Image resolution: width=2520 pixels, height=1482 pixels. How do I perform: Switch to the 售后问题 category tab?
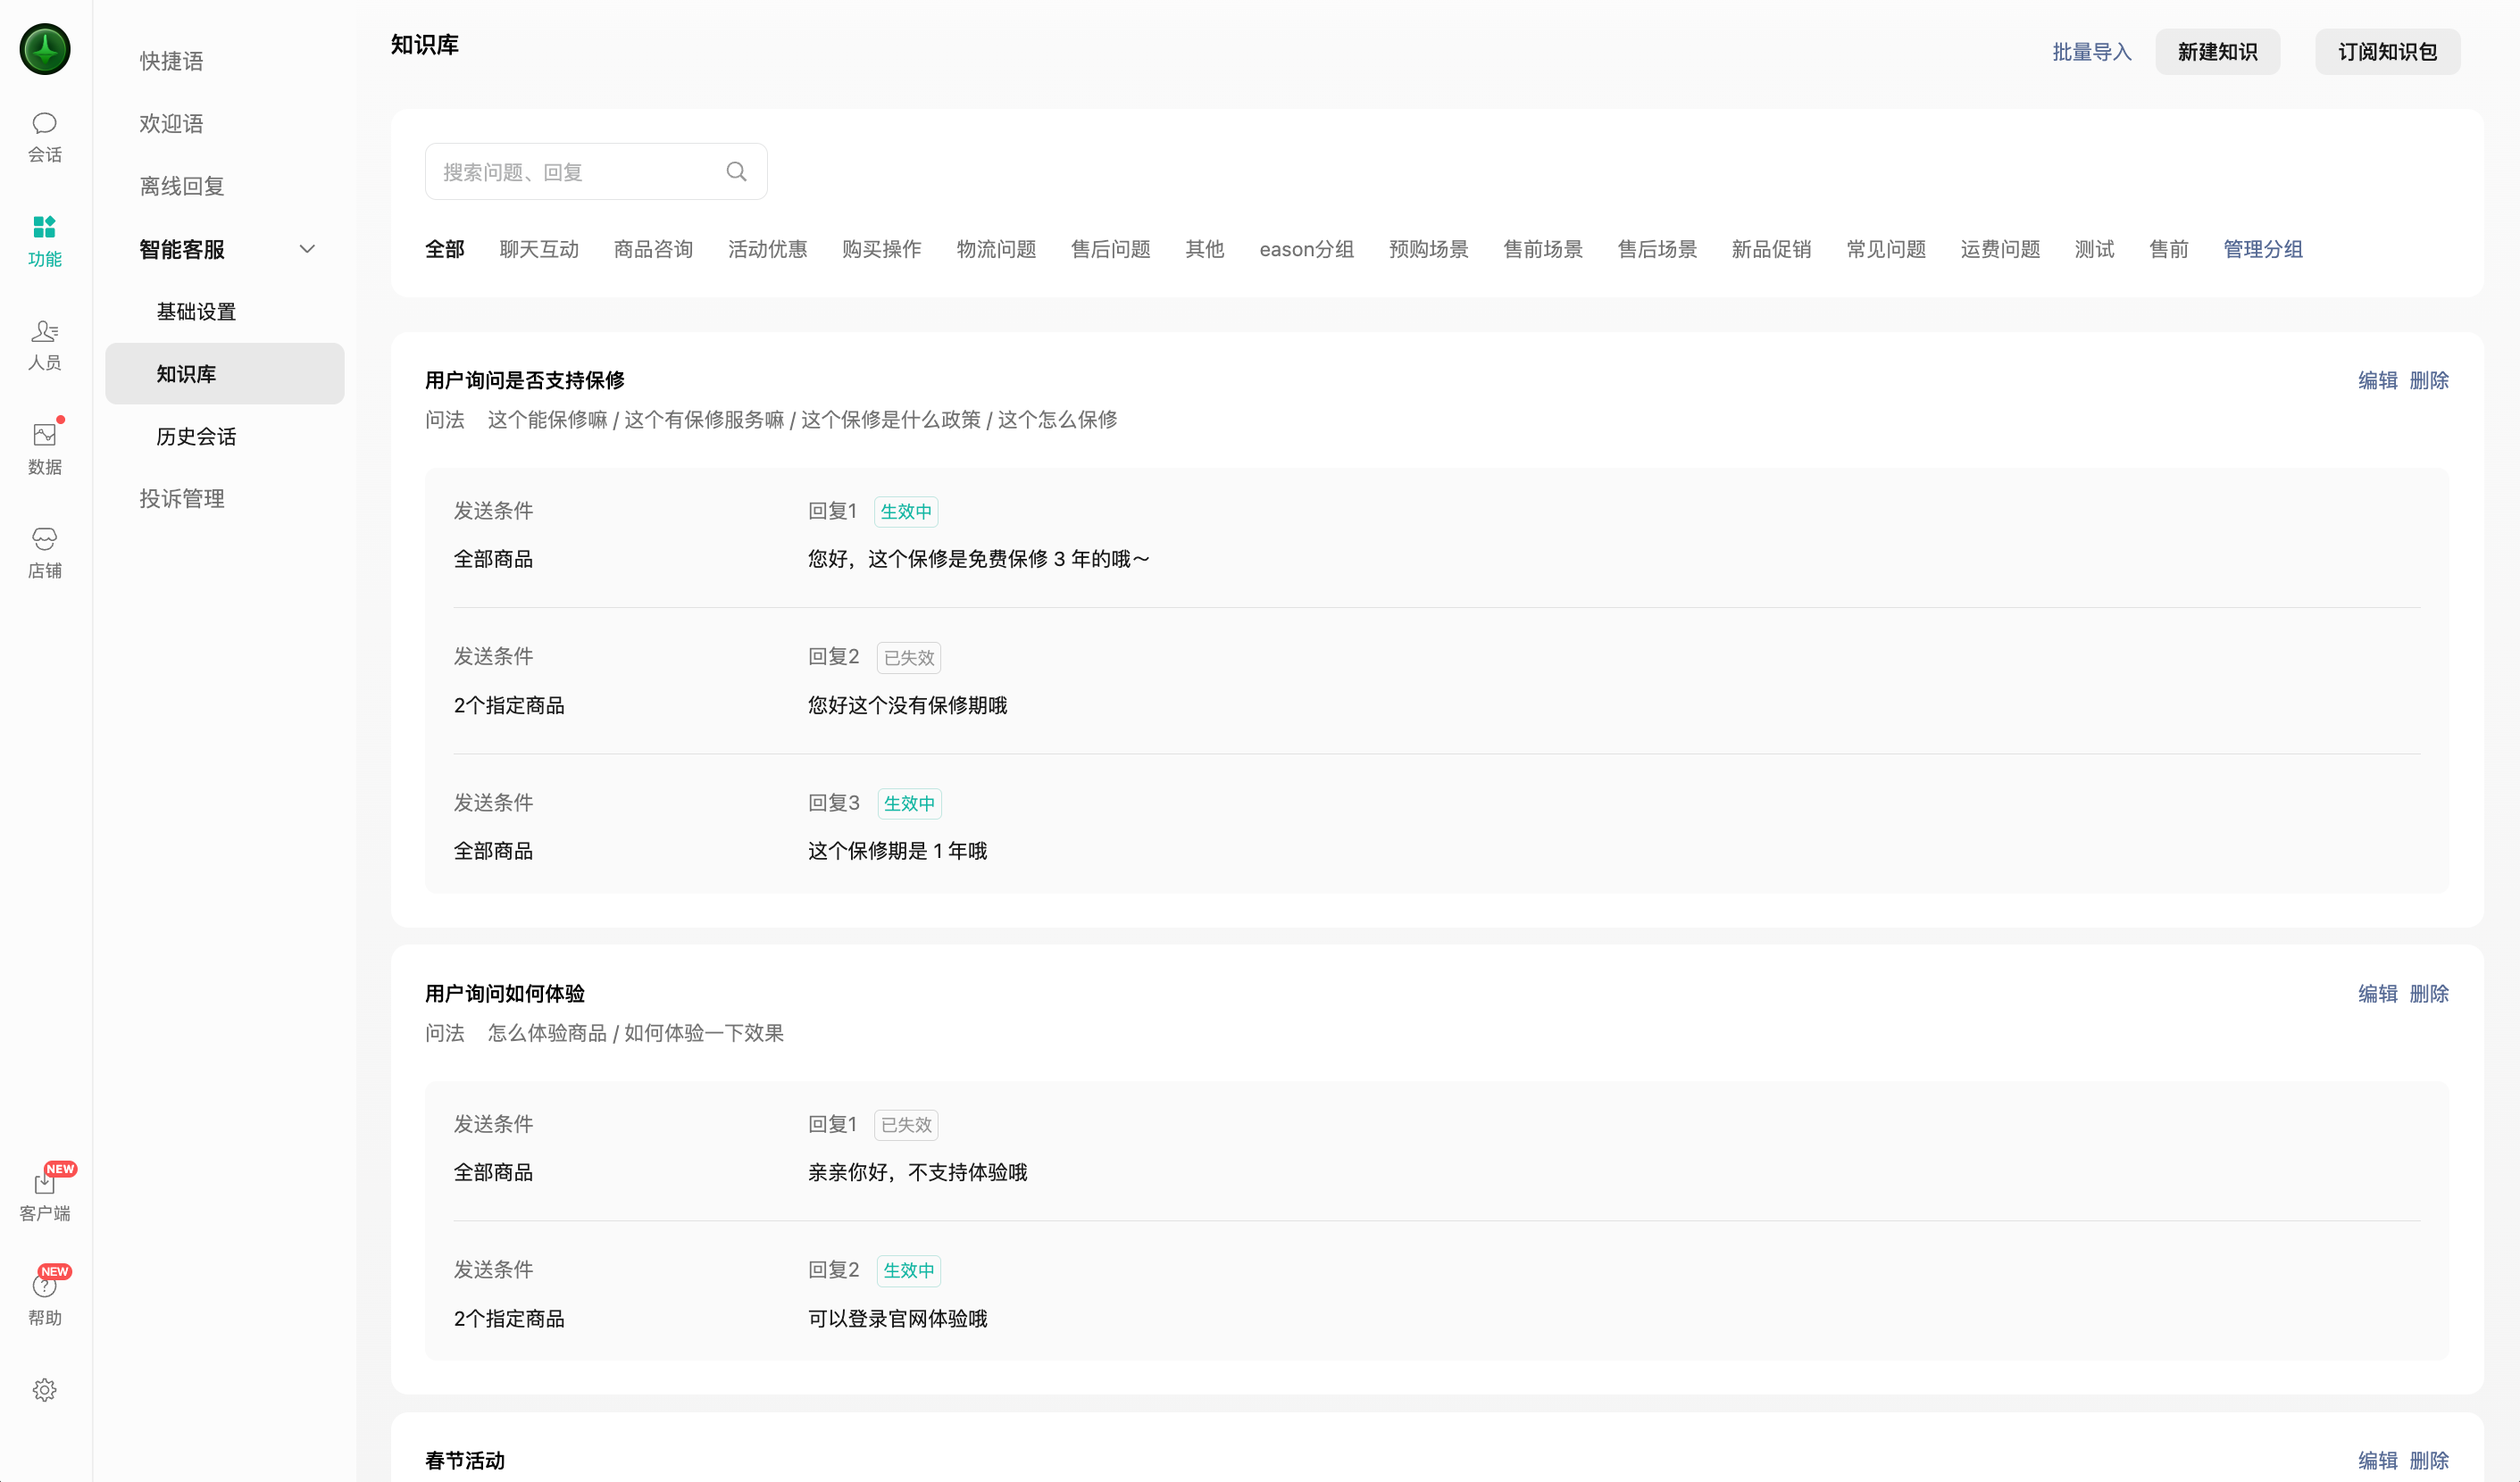(1110, 249)
